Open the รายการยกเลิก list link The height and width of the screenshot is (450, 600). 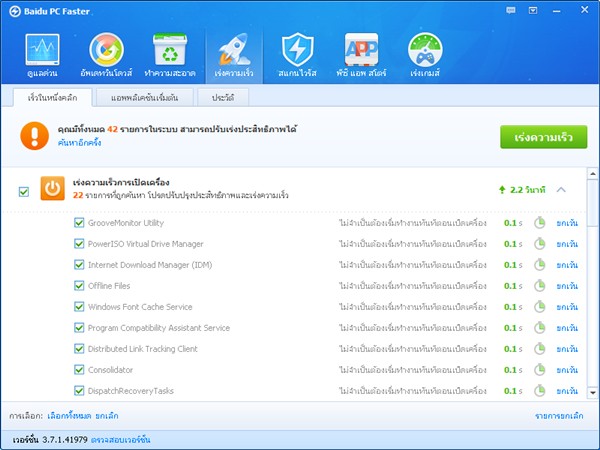pos(559,416)
